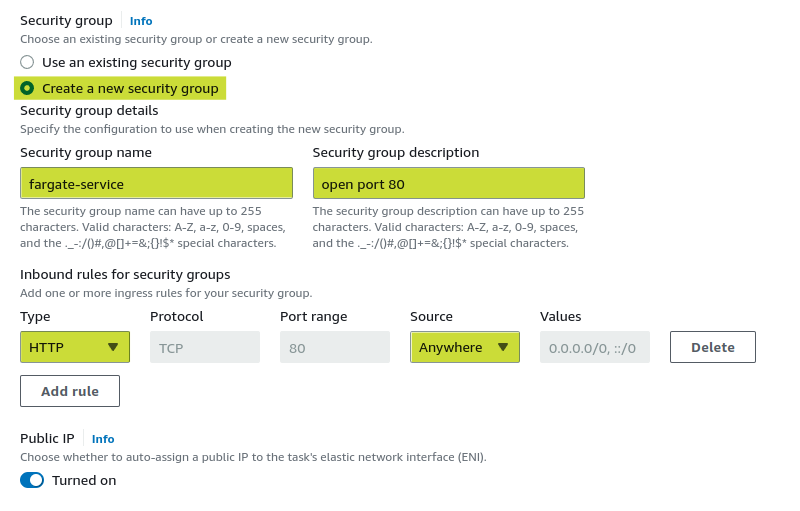Viewport: 800px width, 511px height.
Task: Open the Source Anywhere dropdown
Action: [464, 347]
